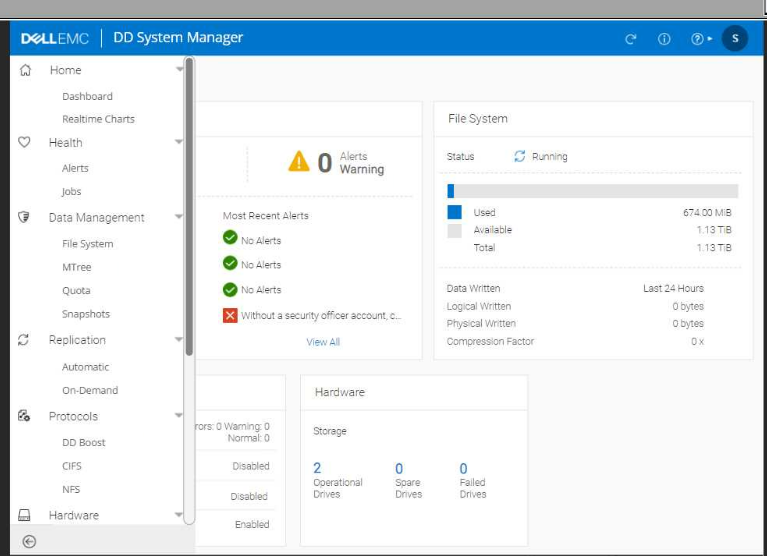Open the Jobs page
767x556 pixels.
coord(71,191)
